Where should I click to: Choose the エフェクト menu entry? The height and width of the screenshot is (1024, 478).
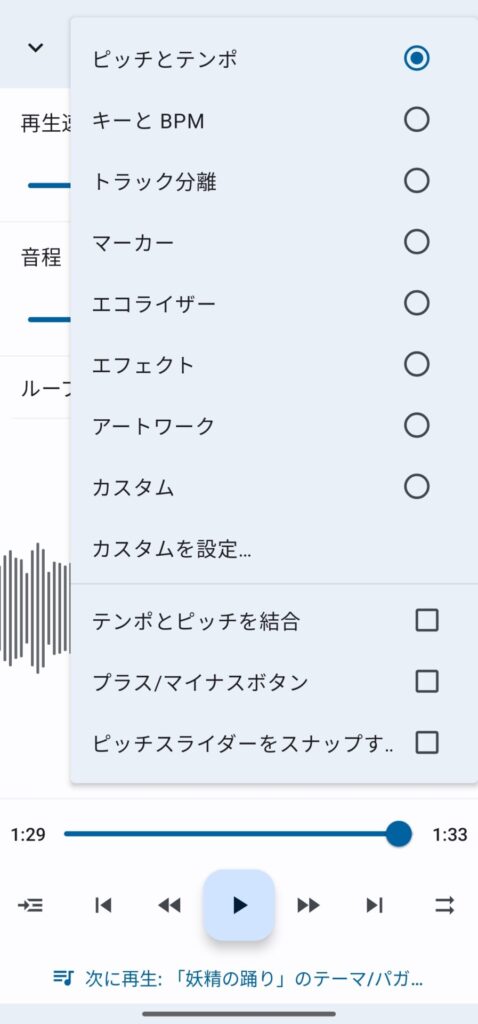point(274,364)
